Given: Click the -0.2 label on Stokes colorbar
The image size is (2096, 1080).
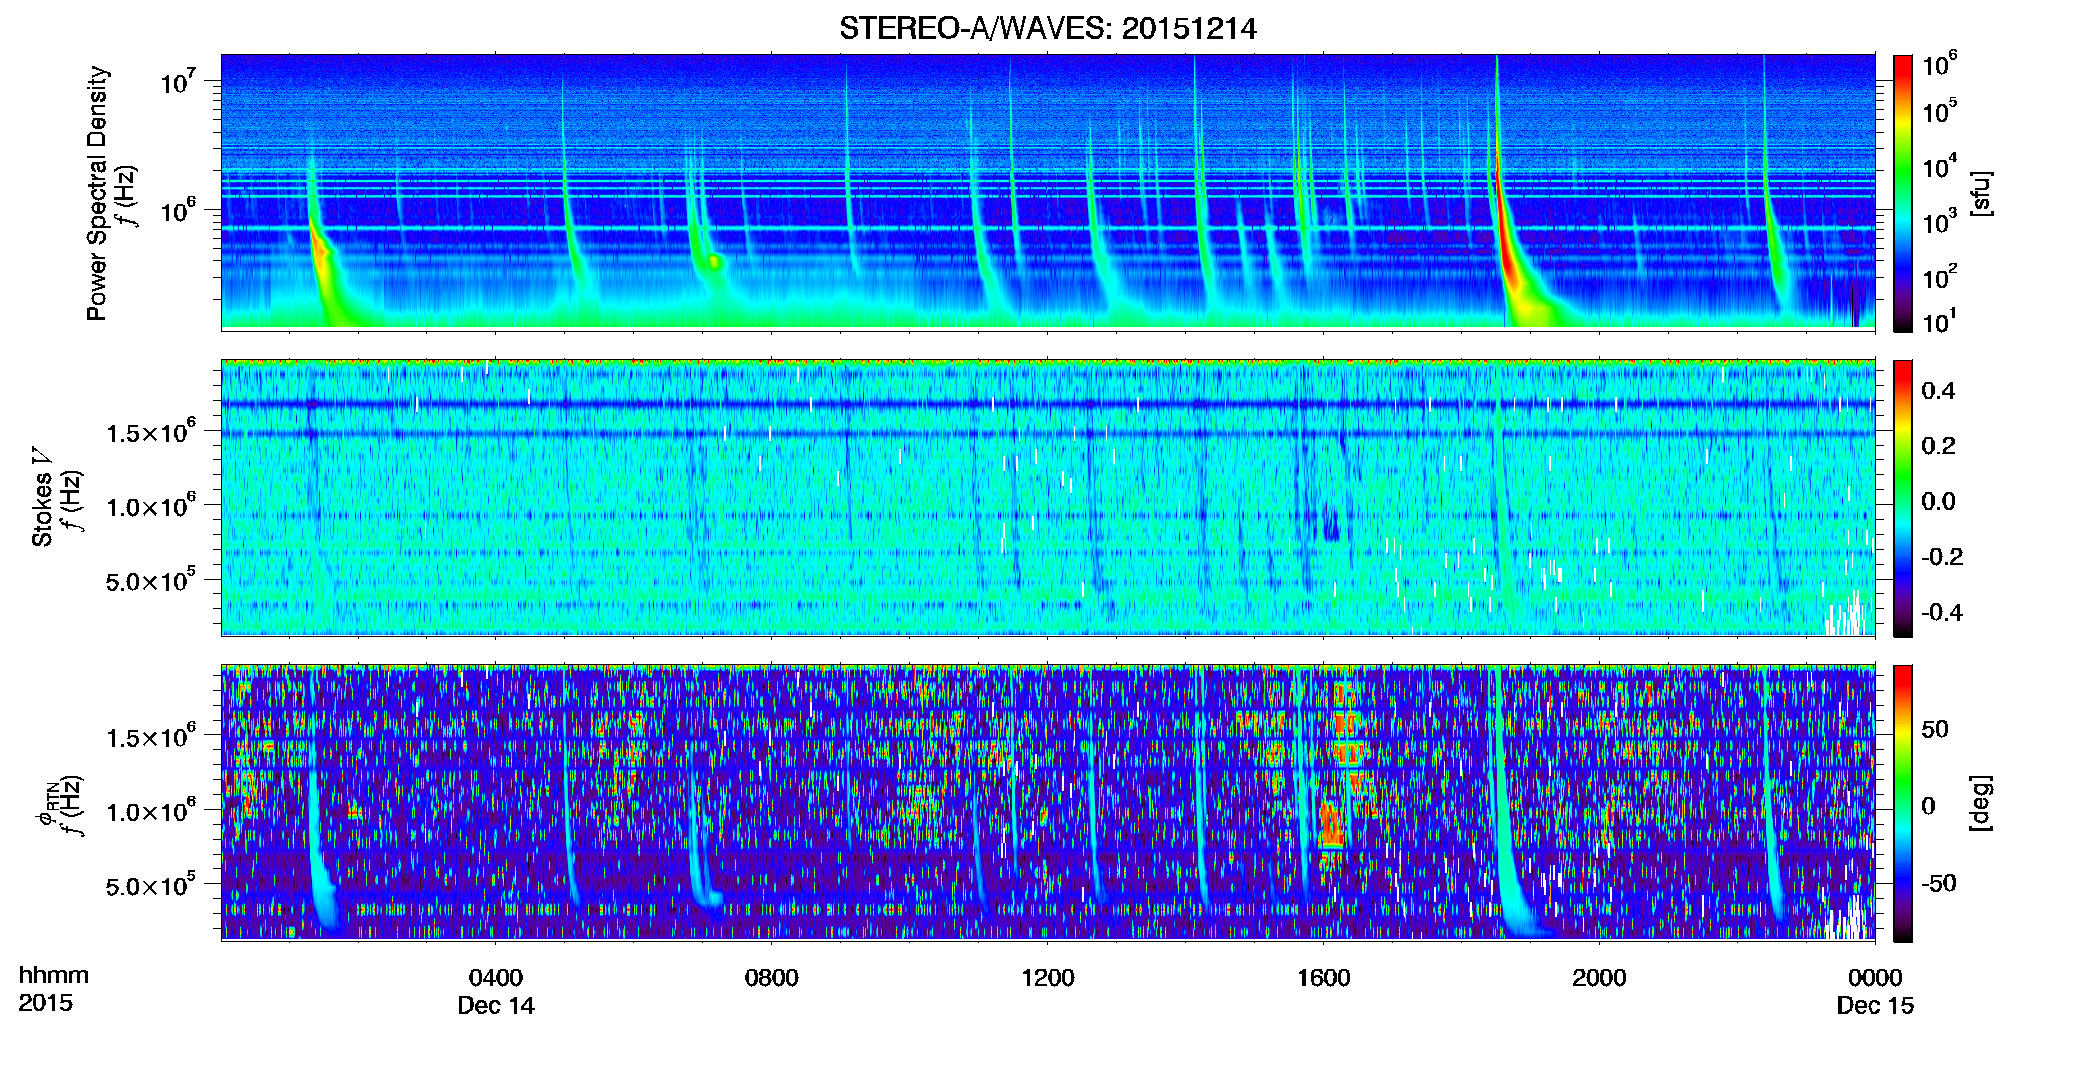Looking at the screenshot, I should 1942,557.
